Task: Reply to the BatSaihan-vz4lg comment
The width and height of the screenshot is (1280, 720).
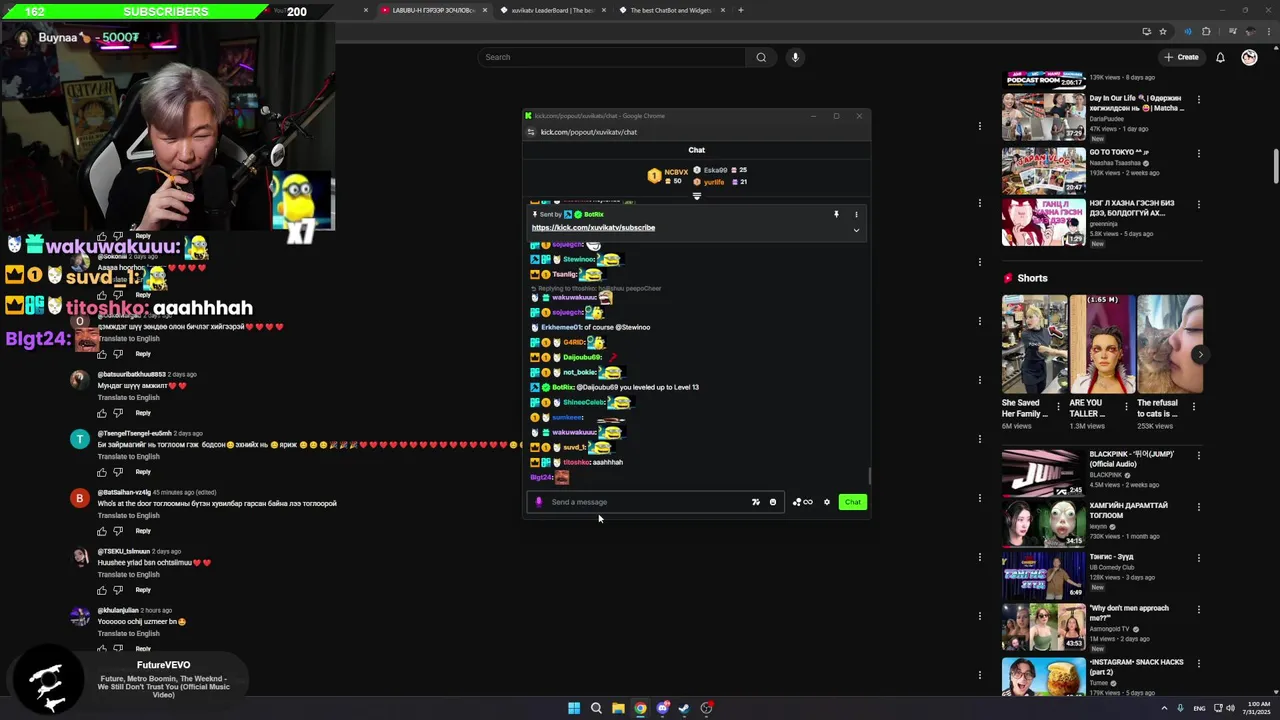Action: click(143, 531)
